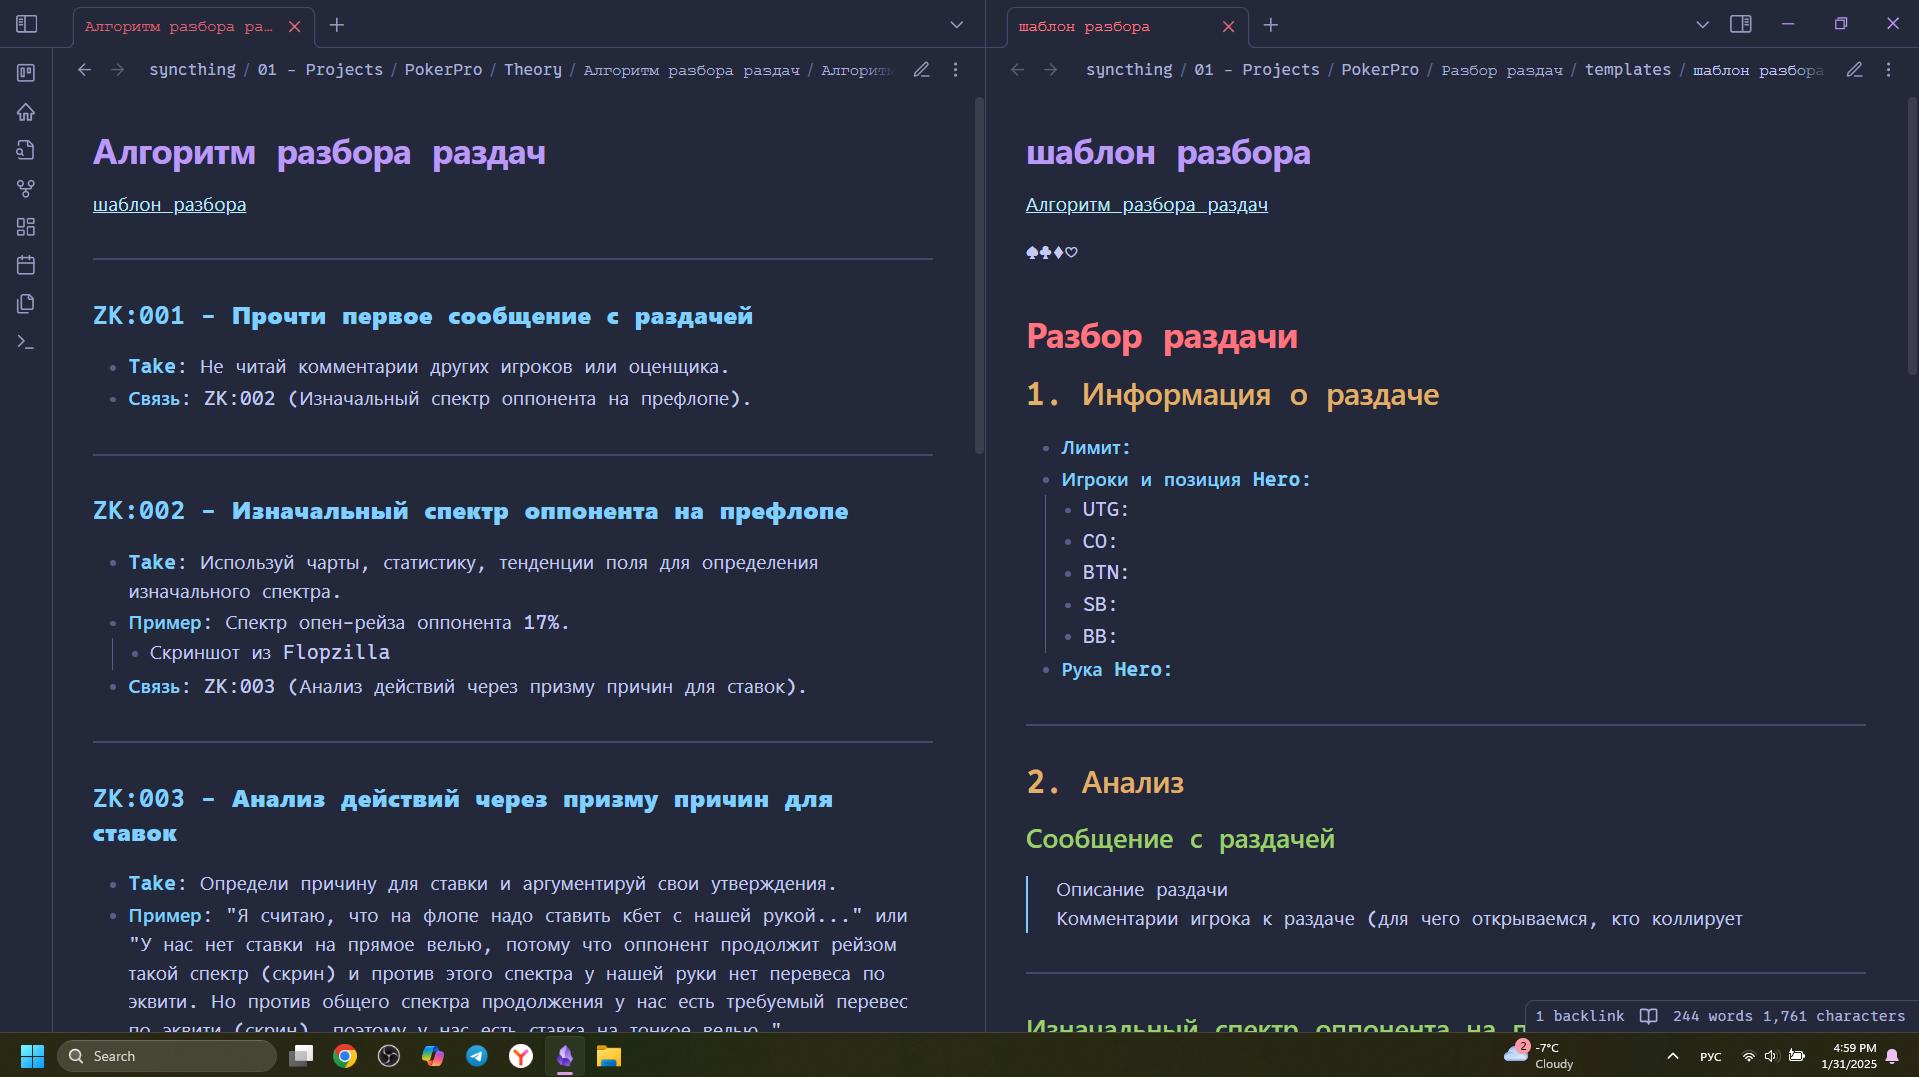Open Yandex Browser from taskbar
The image size is (1919, 1077).
click(521, 1056)
